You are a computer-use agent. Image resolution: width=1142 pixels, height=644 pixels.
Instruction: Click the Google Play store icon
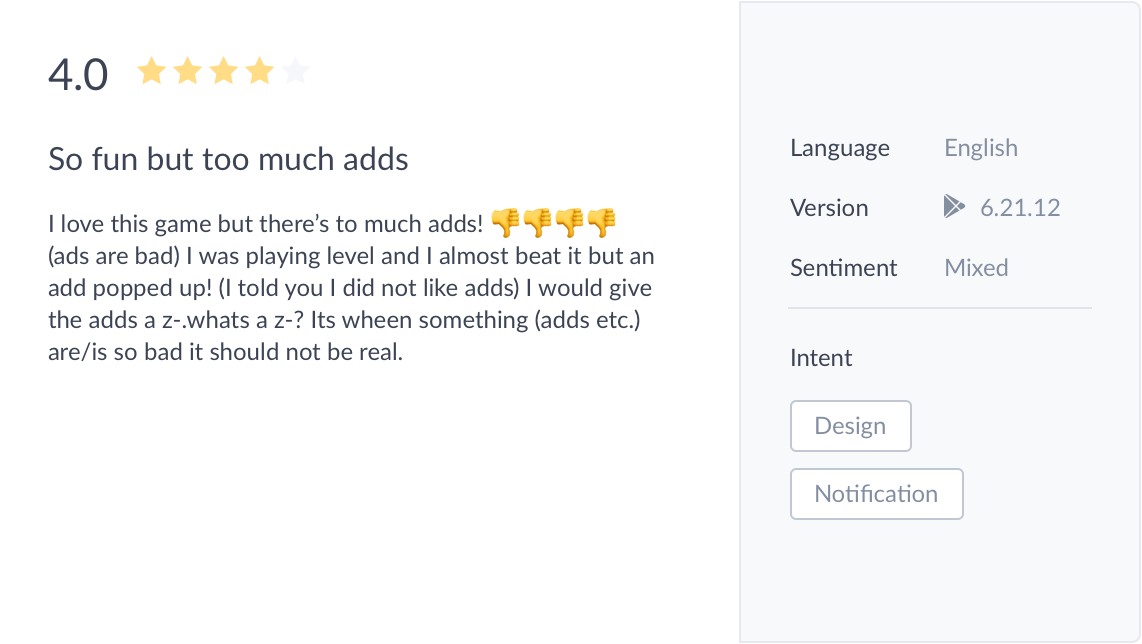pyautogui.click(x=953, y=207)
